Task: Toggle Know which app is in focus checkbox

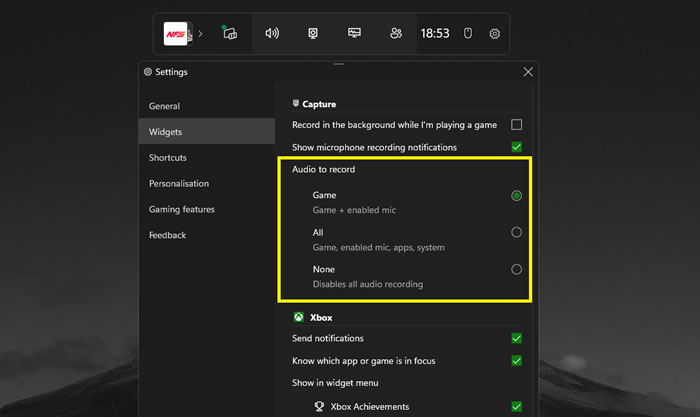Action: [x=517, y=361]
